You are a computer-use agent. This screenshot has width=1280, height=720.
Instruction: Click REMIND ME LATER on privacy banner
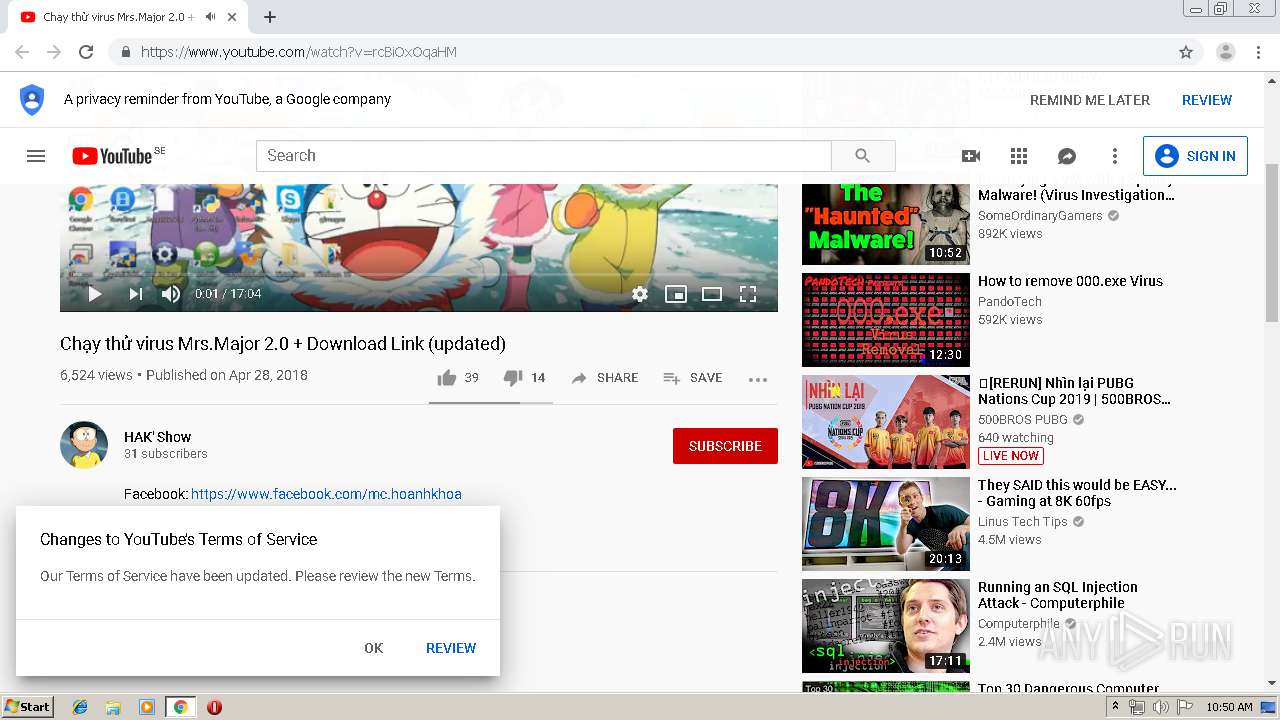point(1090,100)
